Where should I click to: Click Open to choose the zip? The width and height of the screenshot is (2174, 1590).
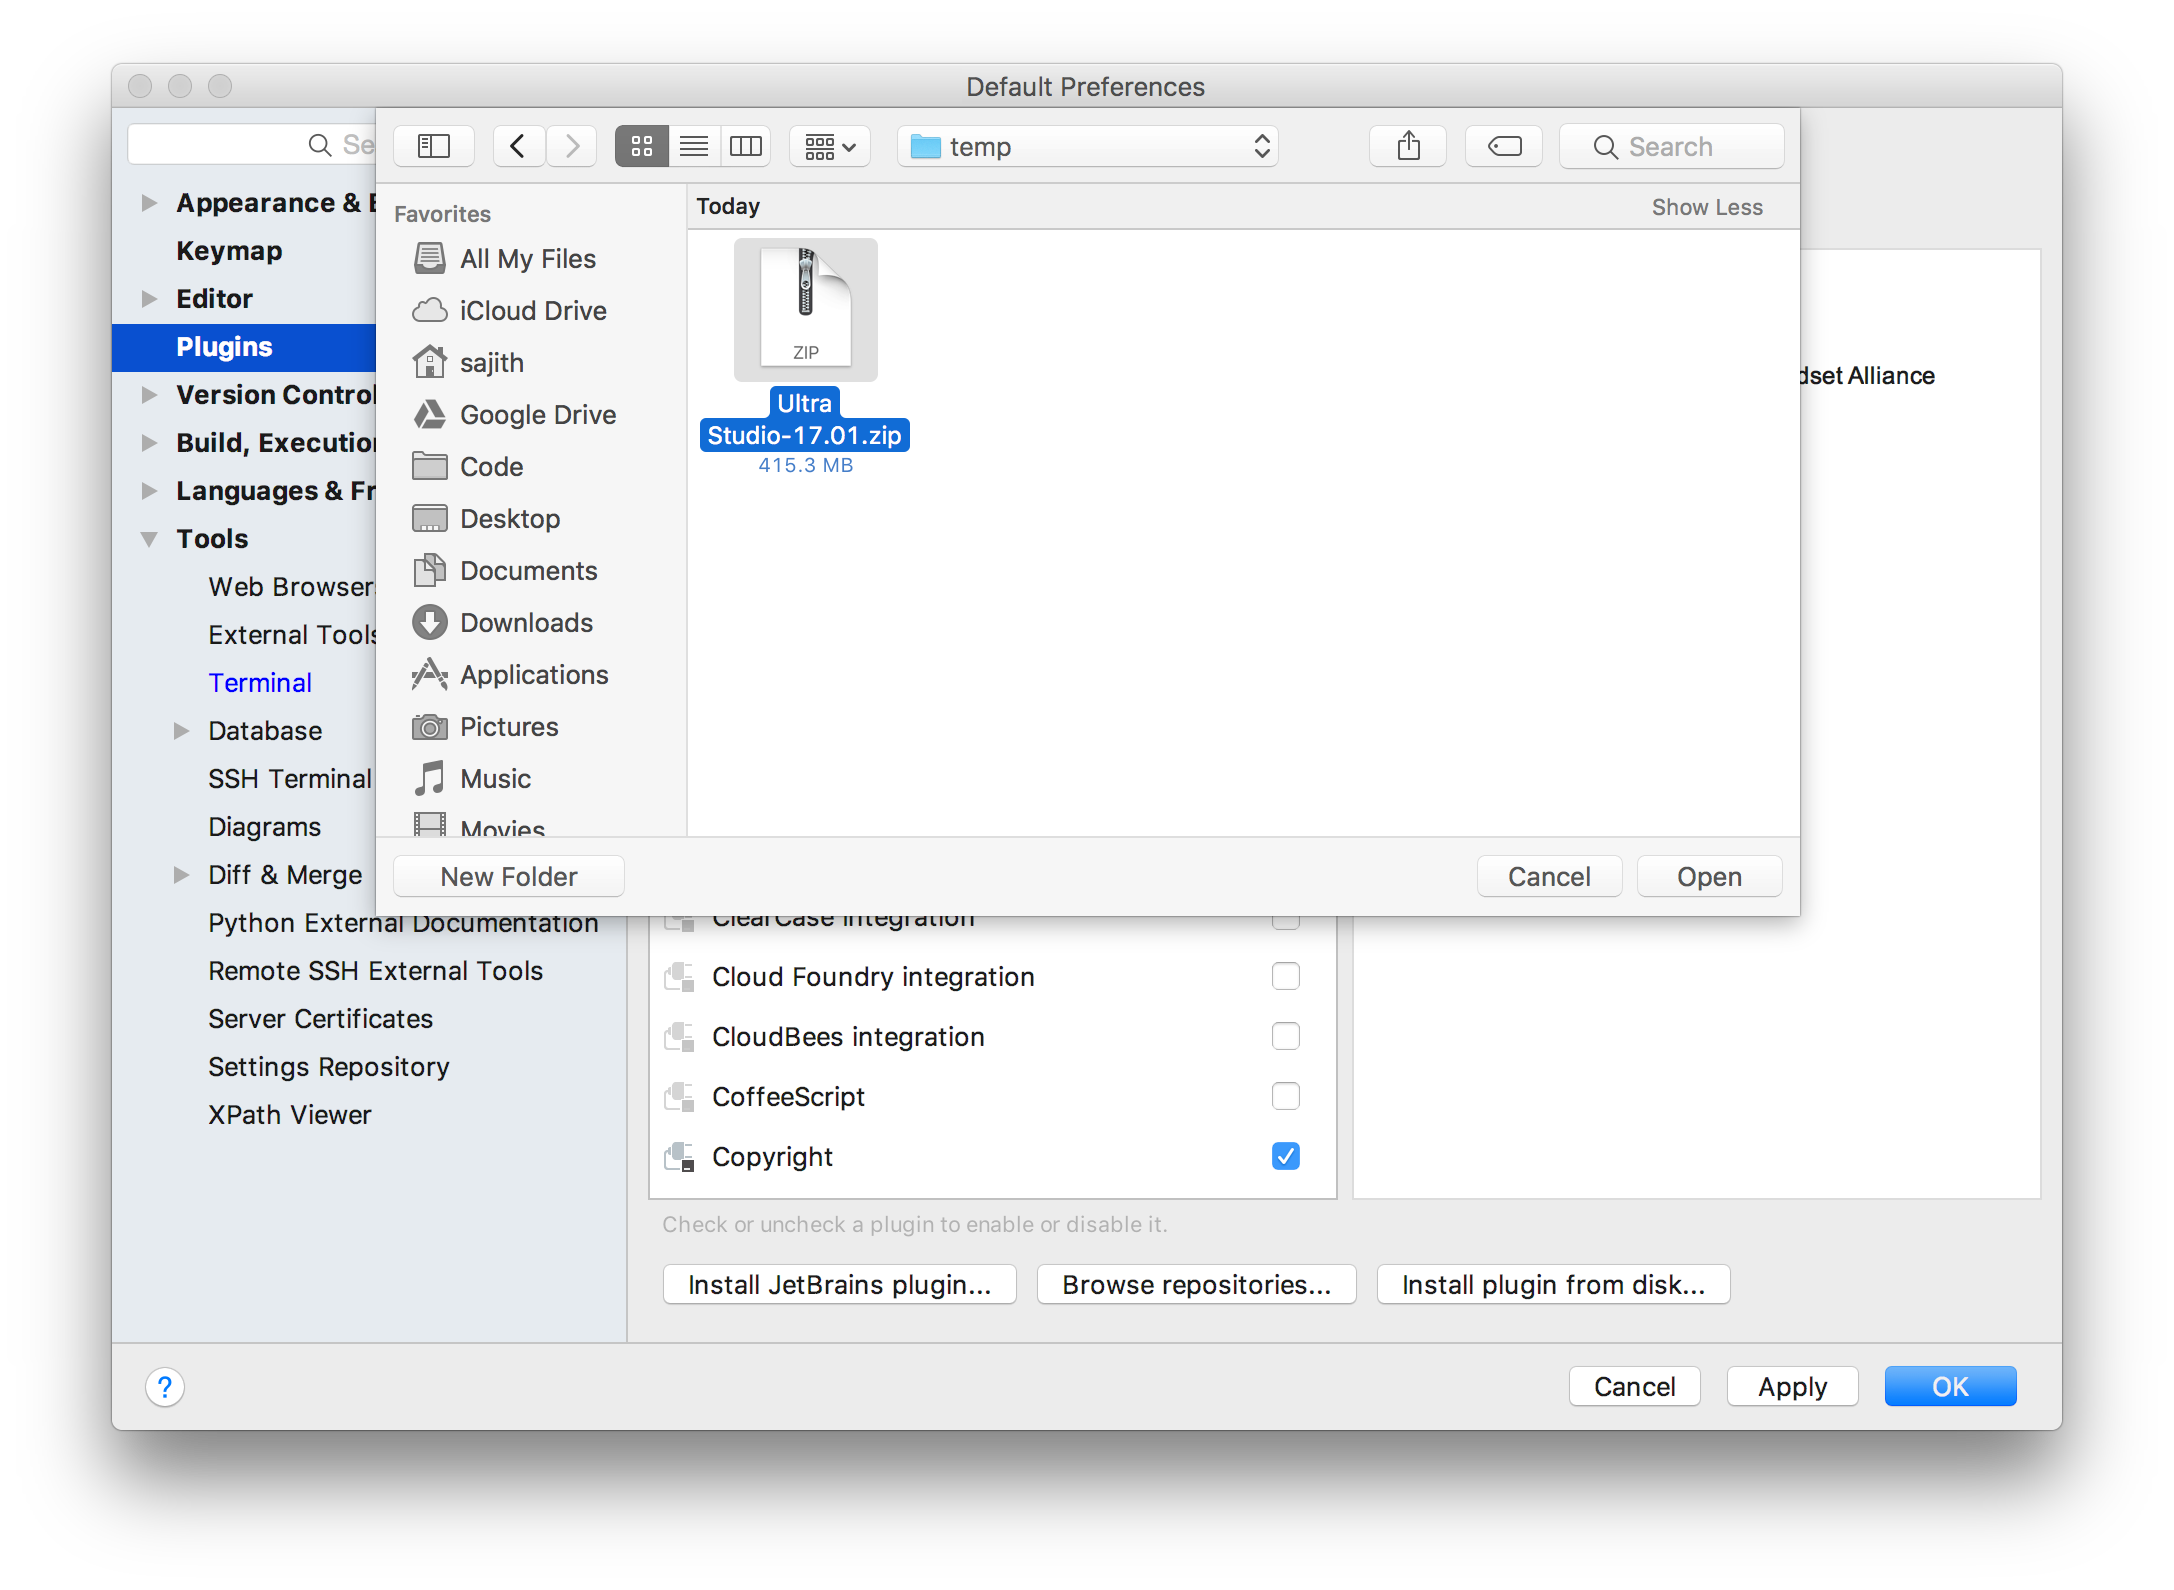click(x=1709, y=876)
